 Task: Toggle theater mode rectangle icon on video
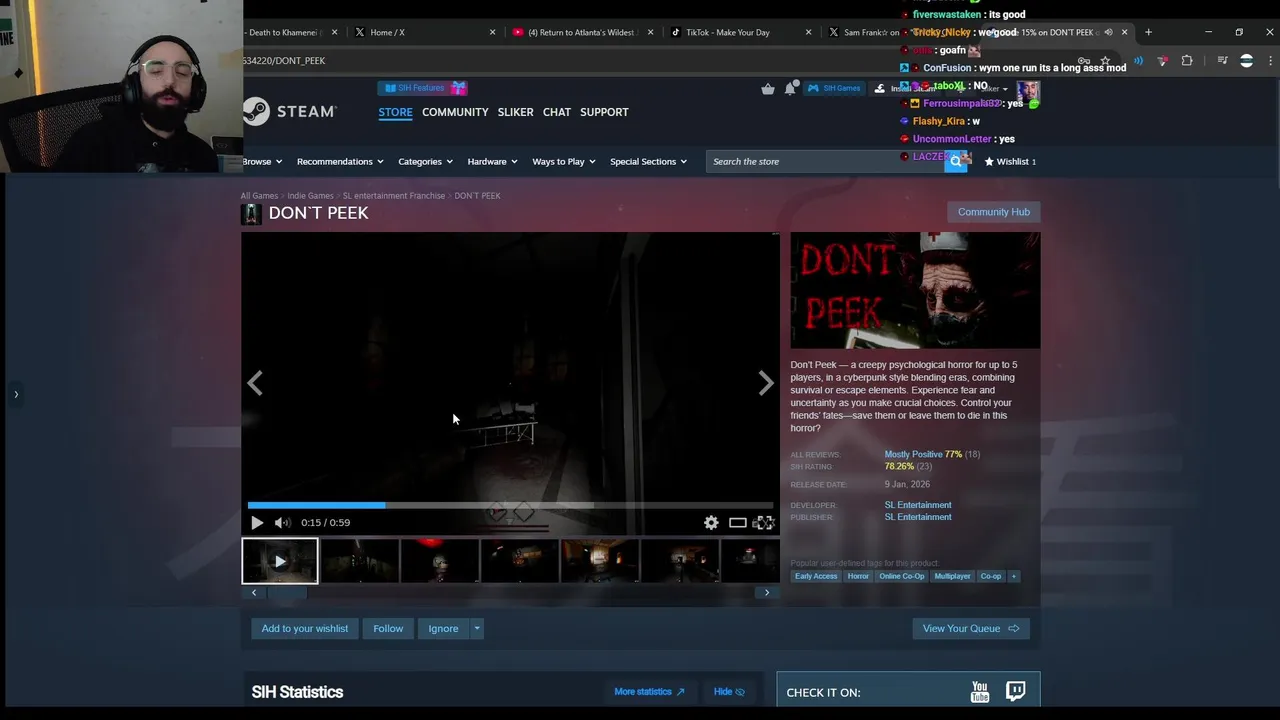tap(737, 522)
